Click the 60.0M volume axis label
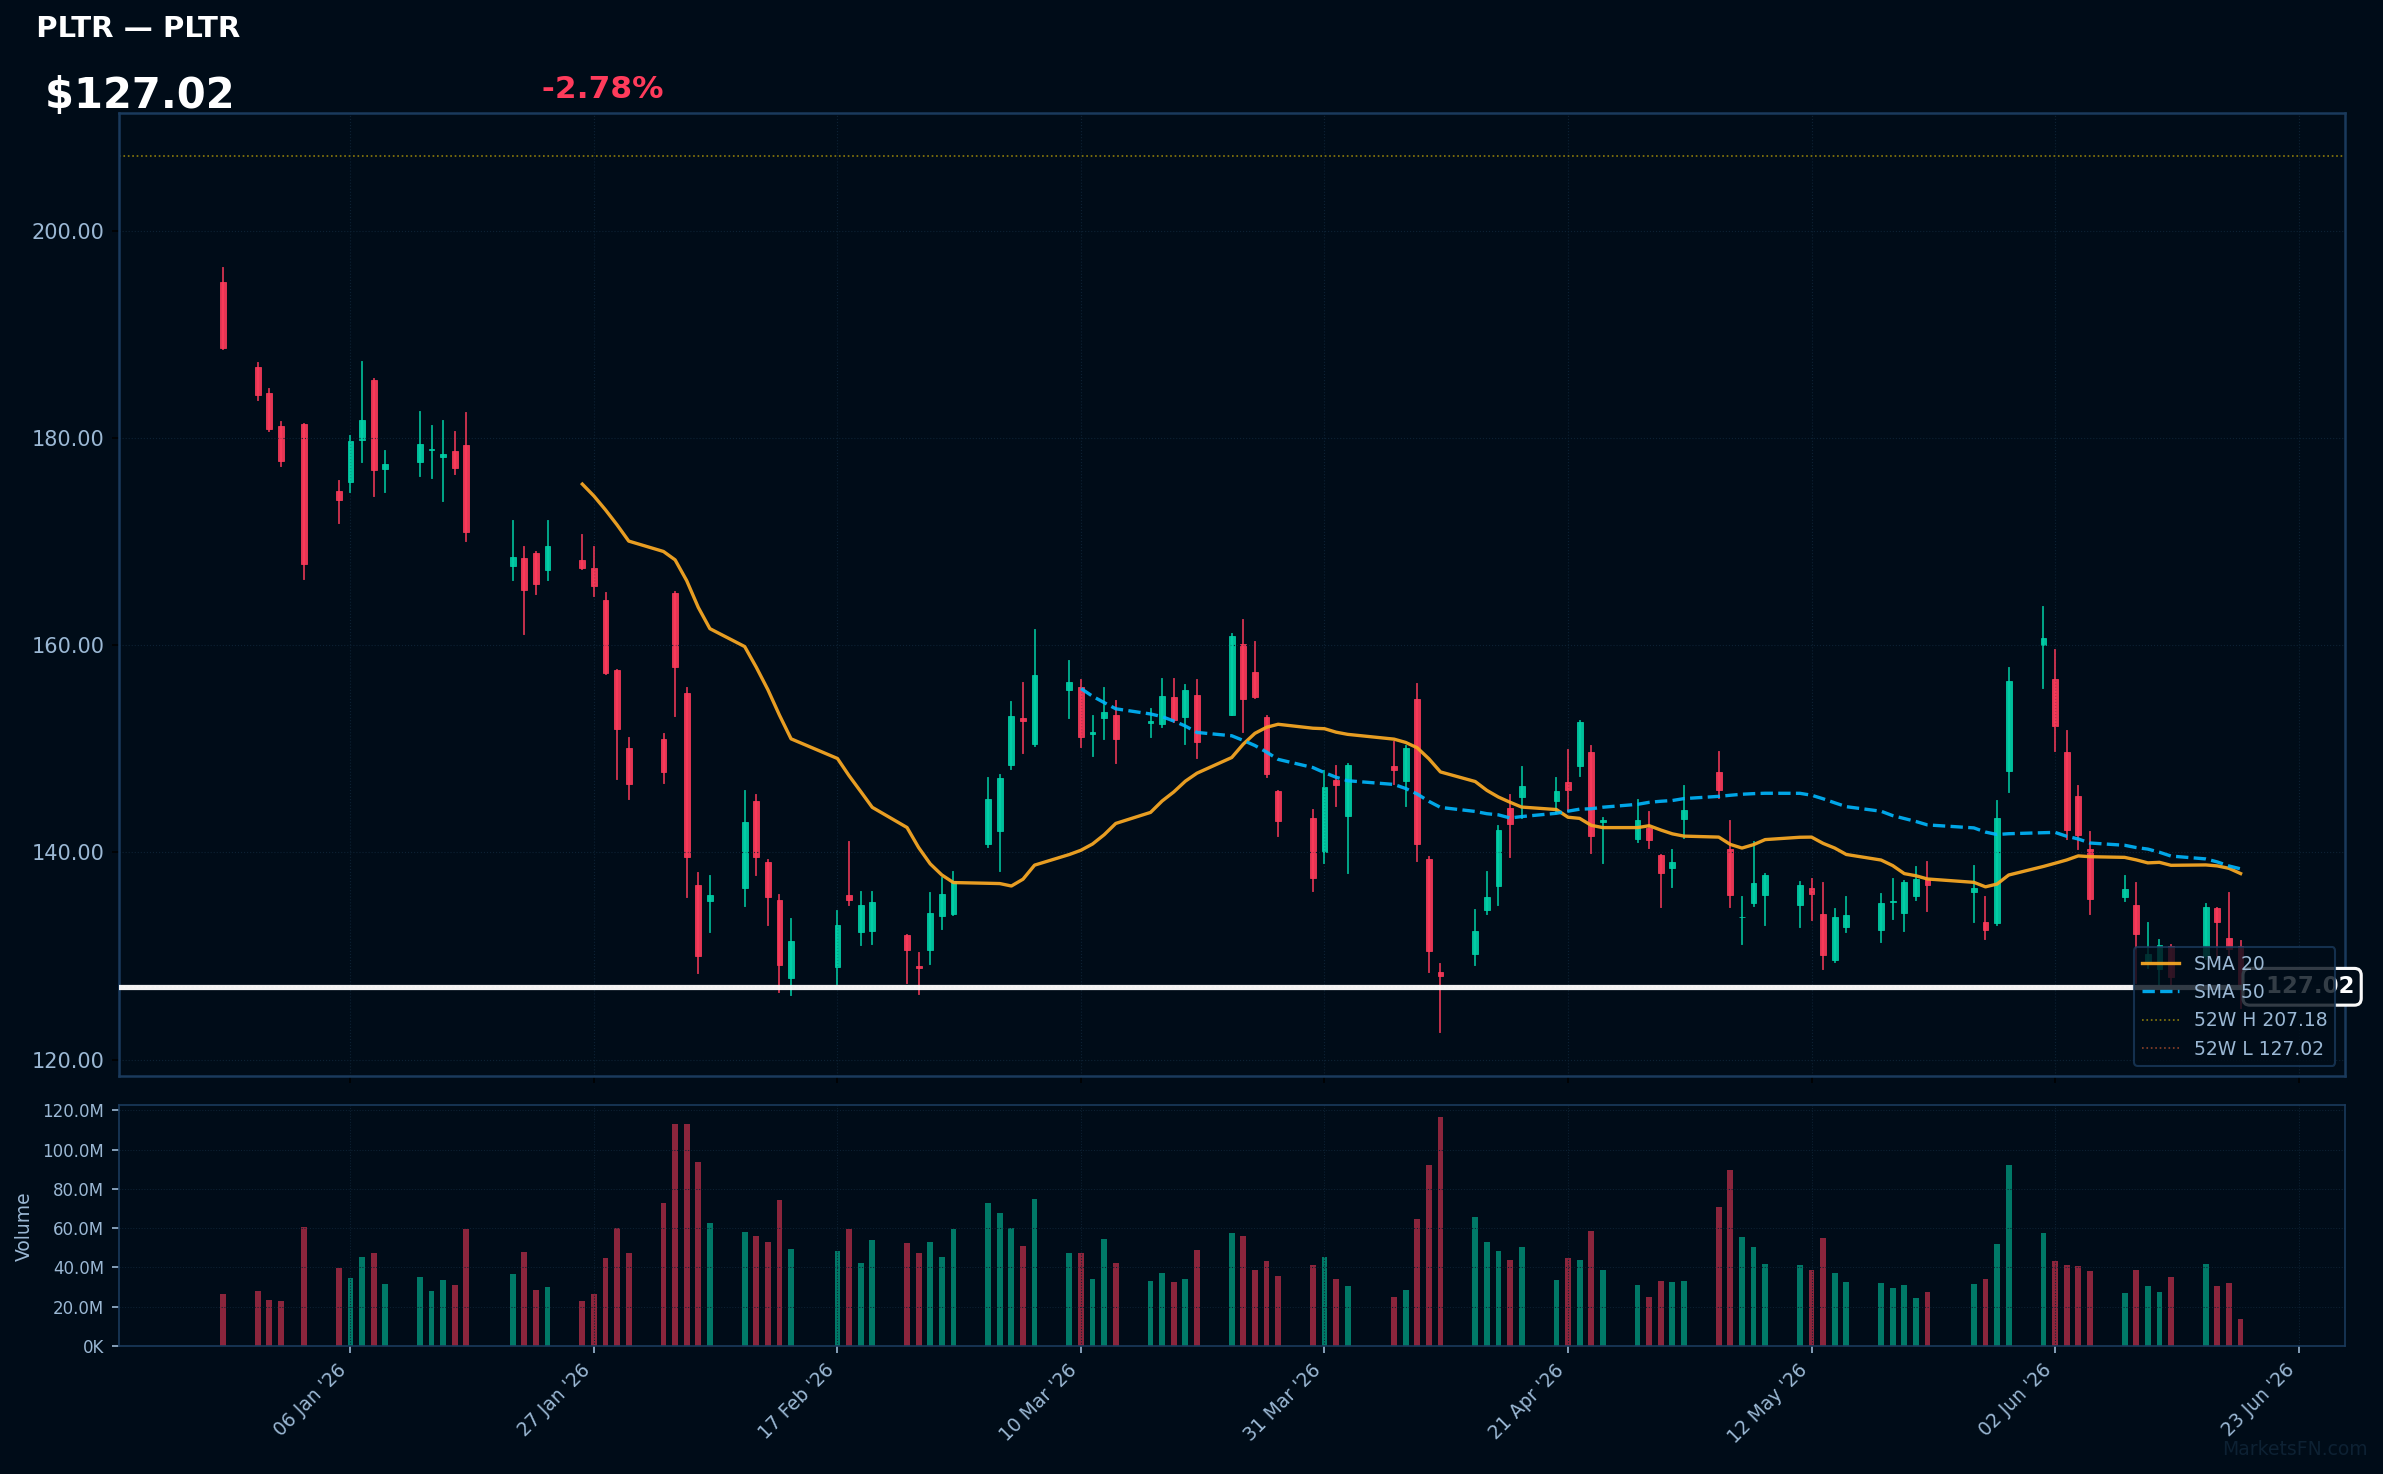 click(77, 1229)
